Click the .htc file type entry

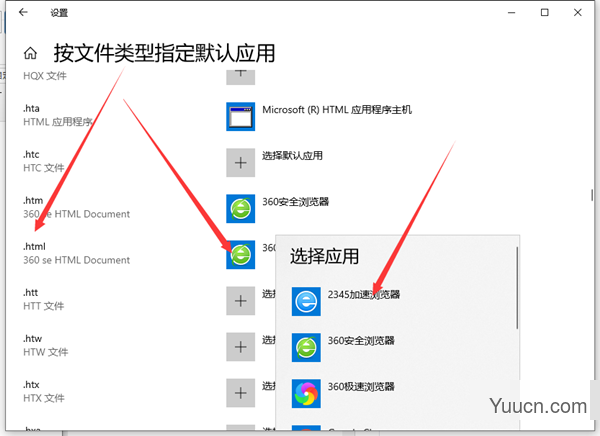coord(43,161)
